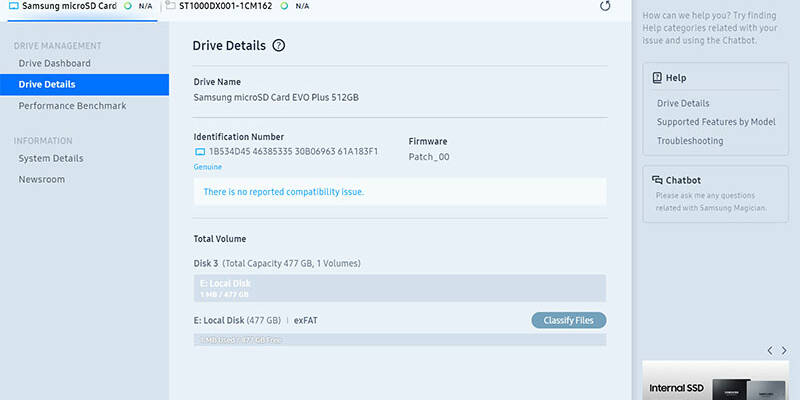Click the Genuine authentication link
The width and height of the screenshot is (800, 400).
[208, 167]
